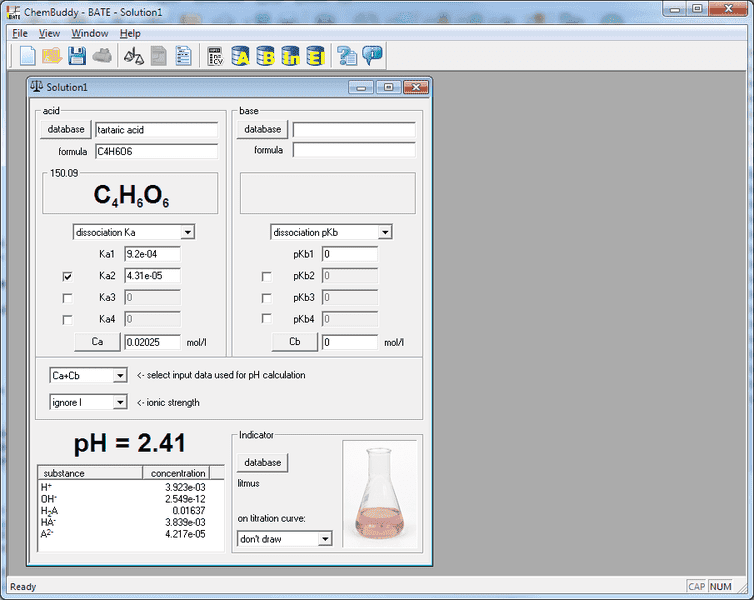Enable the Ka3 checkbox
Image resolution: width=754 pixels, height=600 pixels.
tap(68, 298)
